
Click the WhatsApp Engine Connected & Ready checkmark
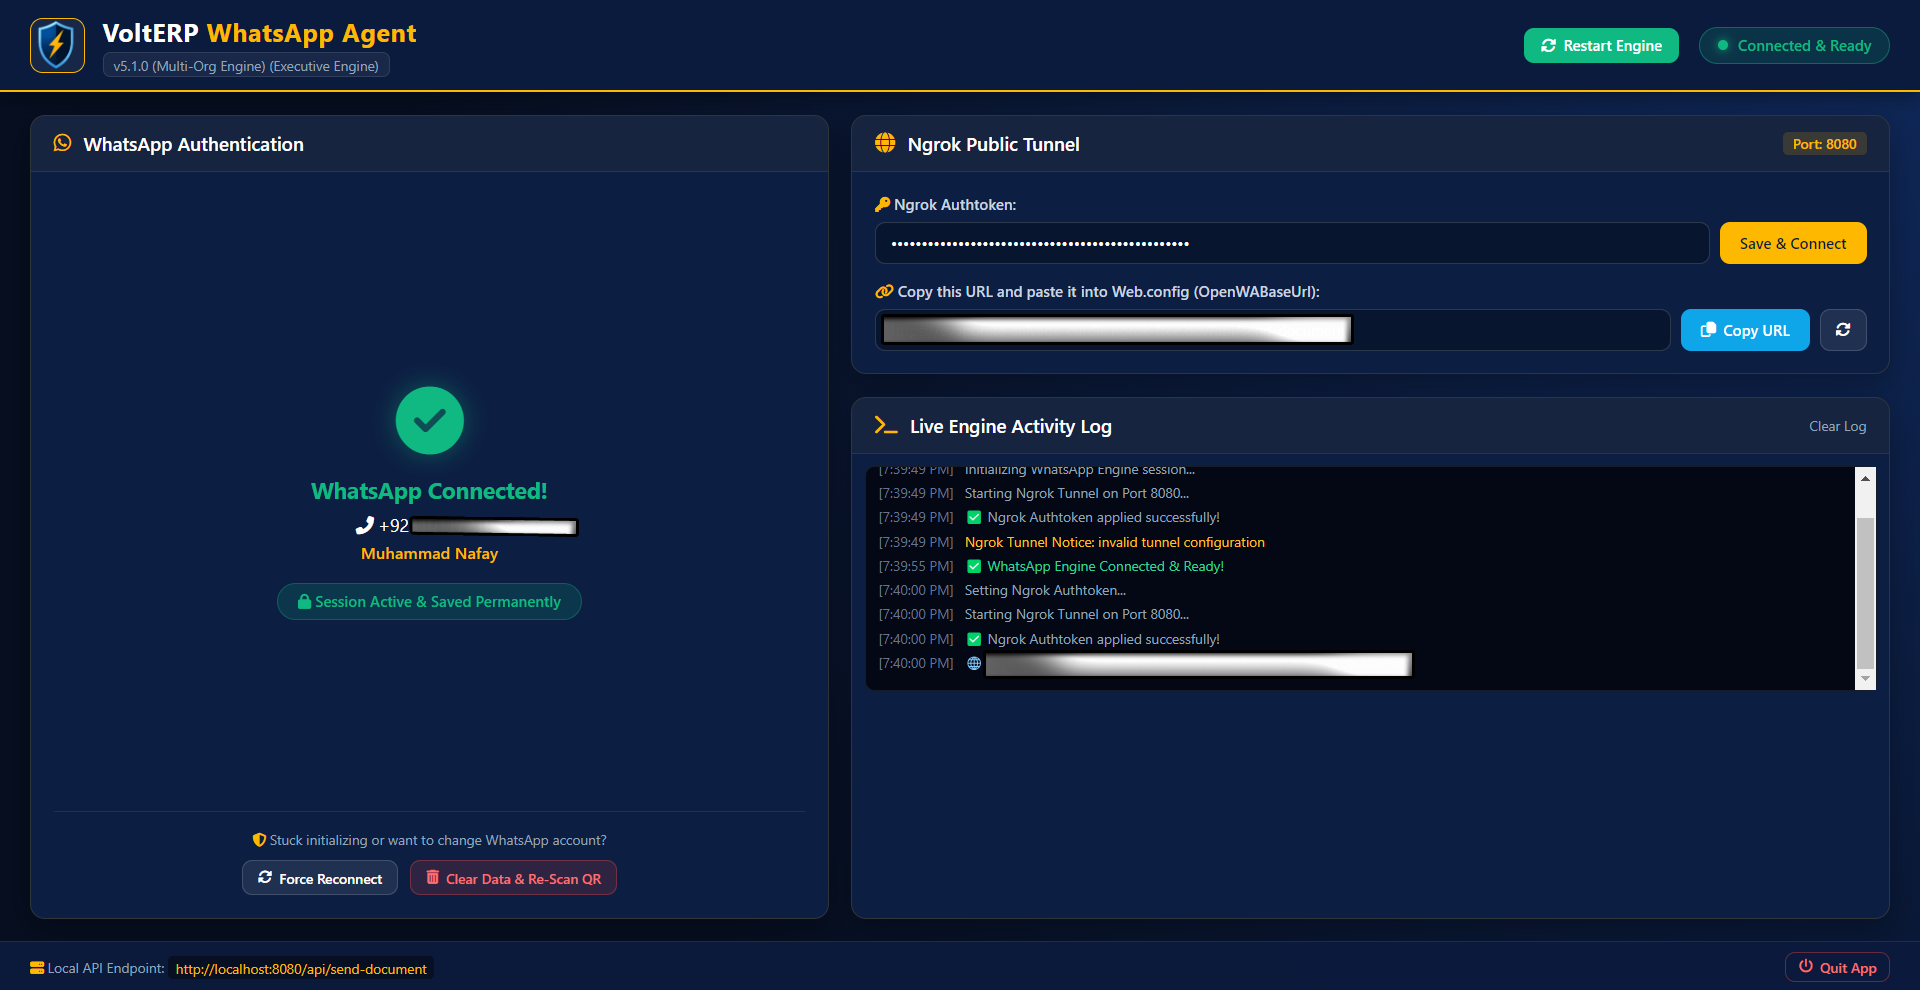974,567
